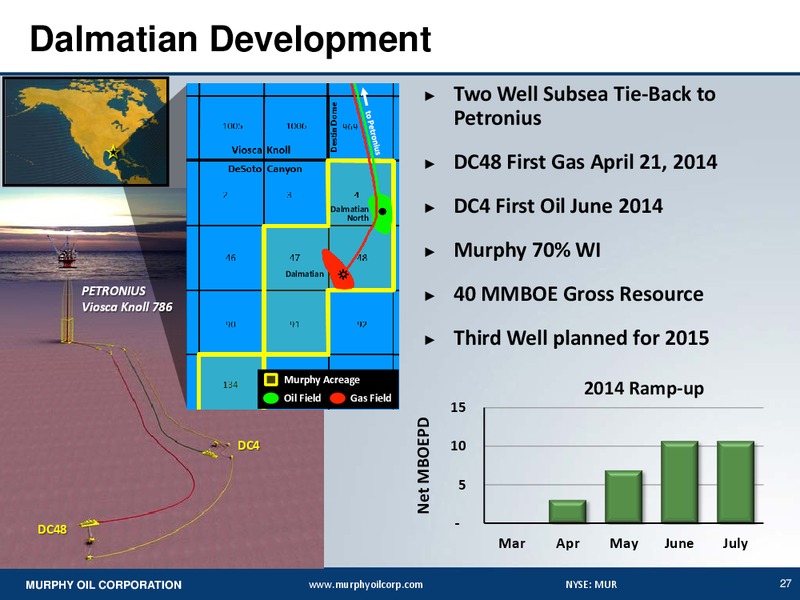800x600 pixels.
Task: Click the Dalmatian Development slide title
Action: tap(231, 39)
